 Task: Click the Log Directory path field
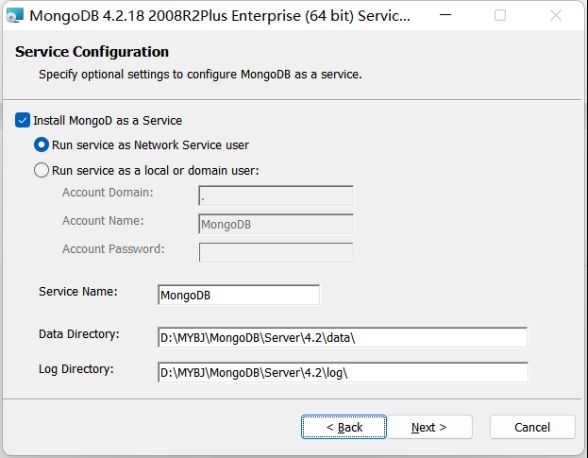coord(342,372)
